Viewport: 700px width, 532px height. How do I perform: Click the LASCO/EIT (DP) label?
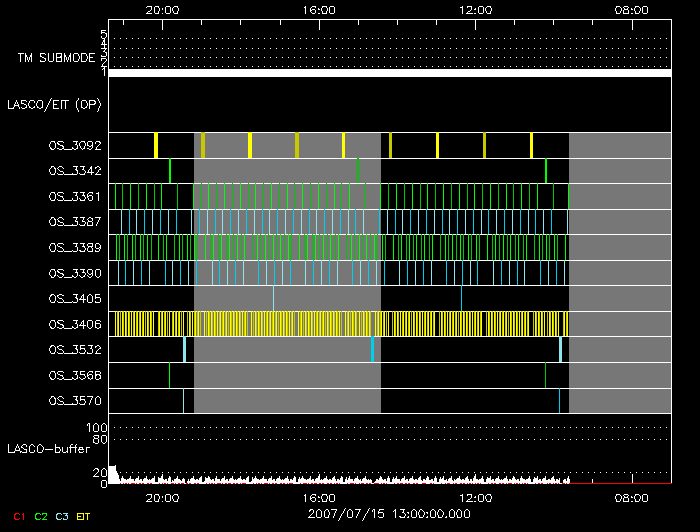point(54,104)
